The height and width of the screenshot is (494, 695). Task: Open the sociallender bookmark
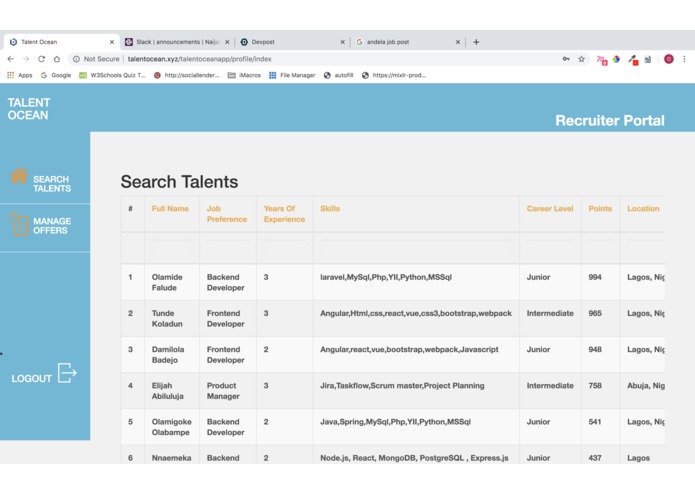pyautogui.click(x=187, y=75)
